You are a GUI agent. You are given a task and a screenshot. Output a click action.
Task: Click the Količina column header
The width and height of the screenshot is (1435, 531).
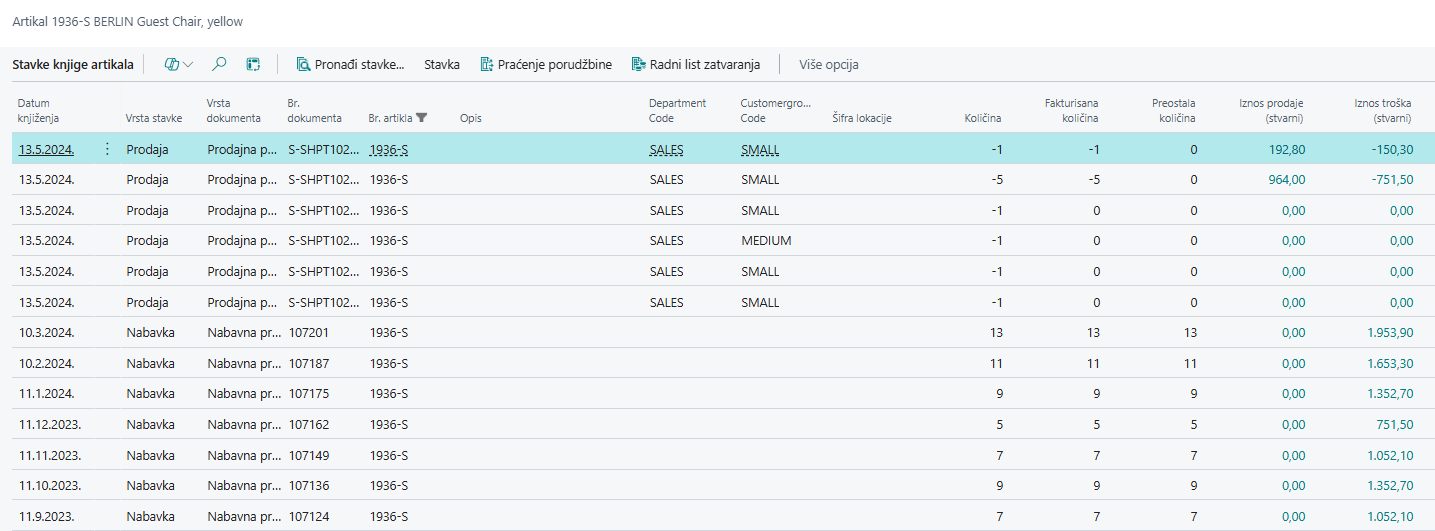click(982, 118)
